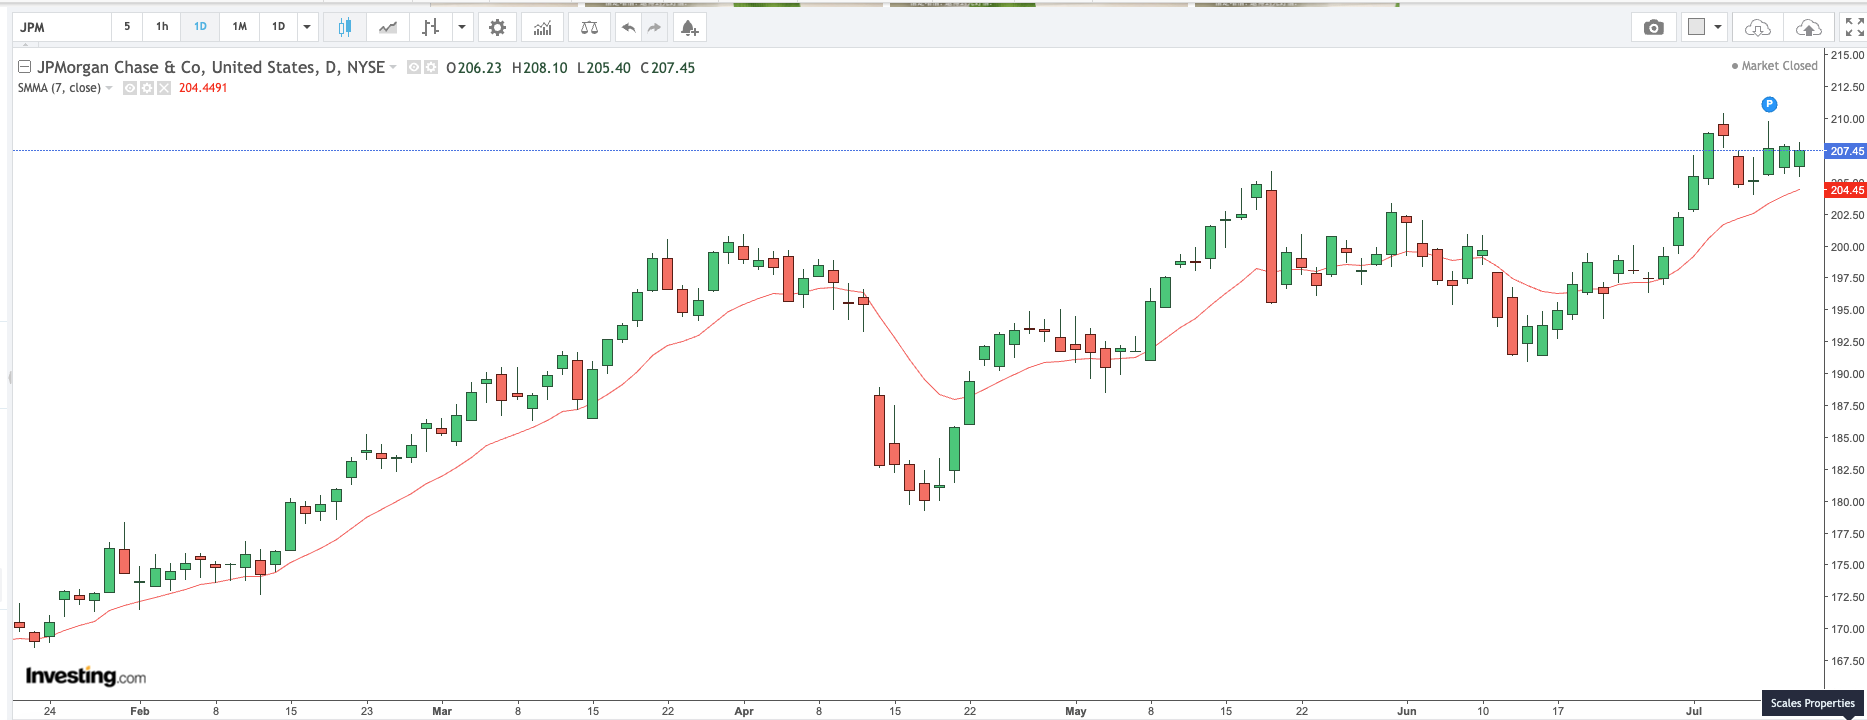Open chart properties gear in toolbar

coord(497,27)
